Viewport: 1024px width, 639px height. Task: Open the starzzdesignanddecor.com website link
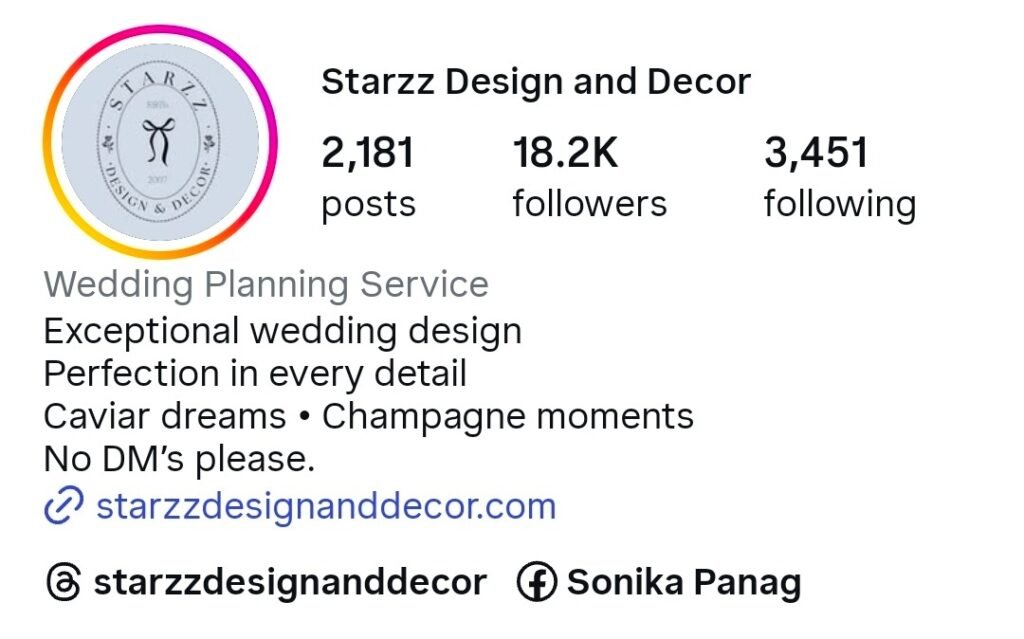(x=326, y=506)
